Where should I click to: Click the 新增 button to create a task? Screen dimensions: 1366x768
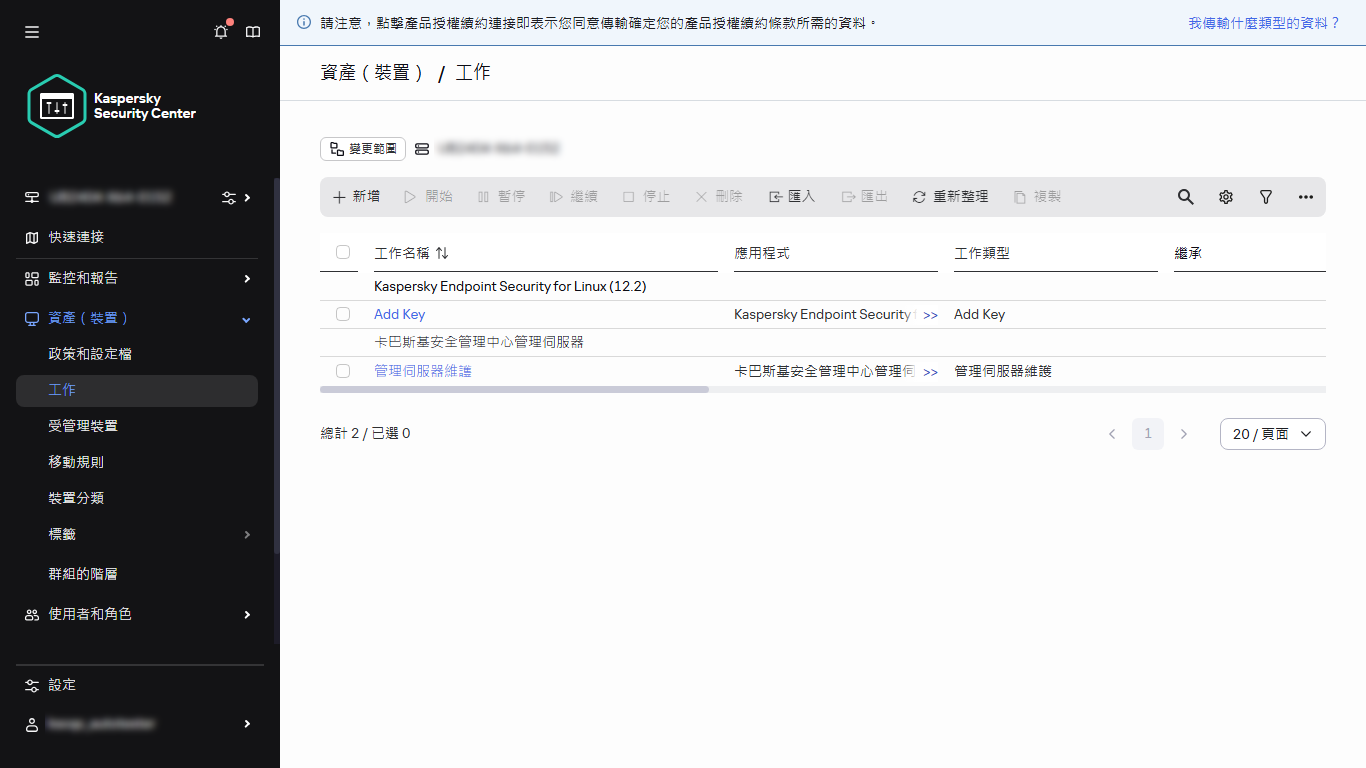point(355,197)
